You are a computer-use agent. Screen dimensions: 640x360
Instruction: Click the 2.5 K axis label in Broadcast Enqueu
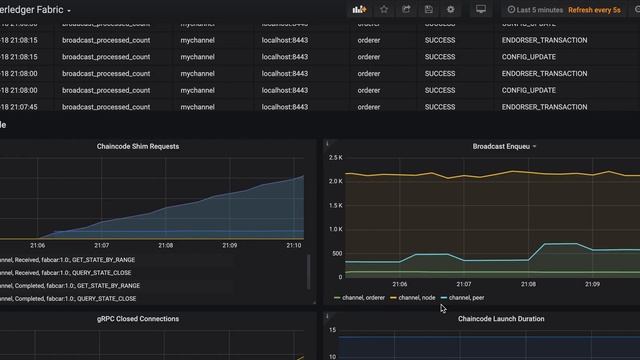[x=336, y=158]
